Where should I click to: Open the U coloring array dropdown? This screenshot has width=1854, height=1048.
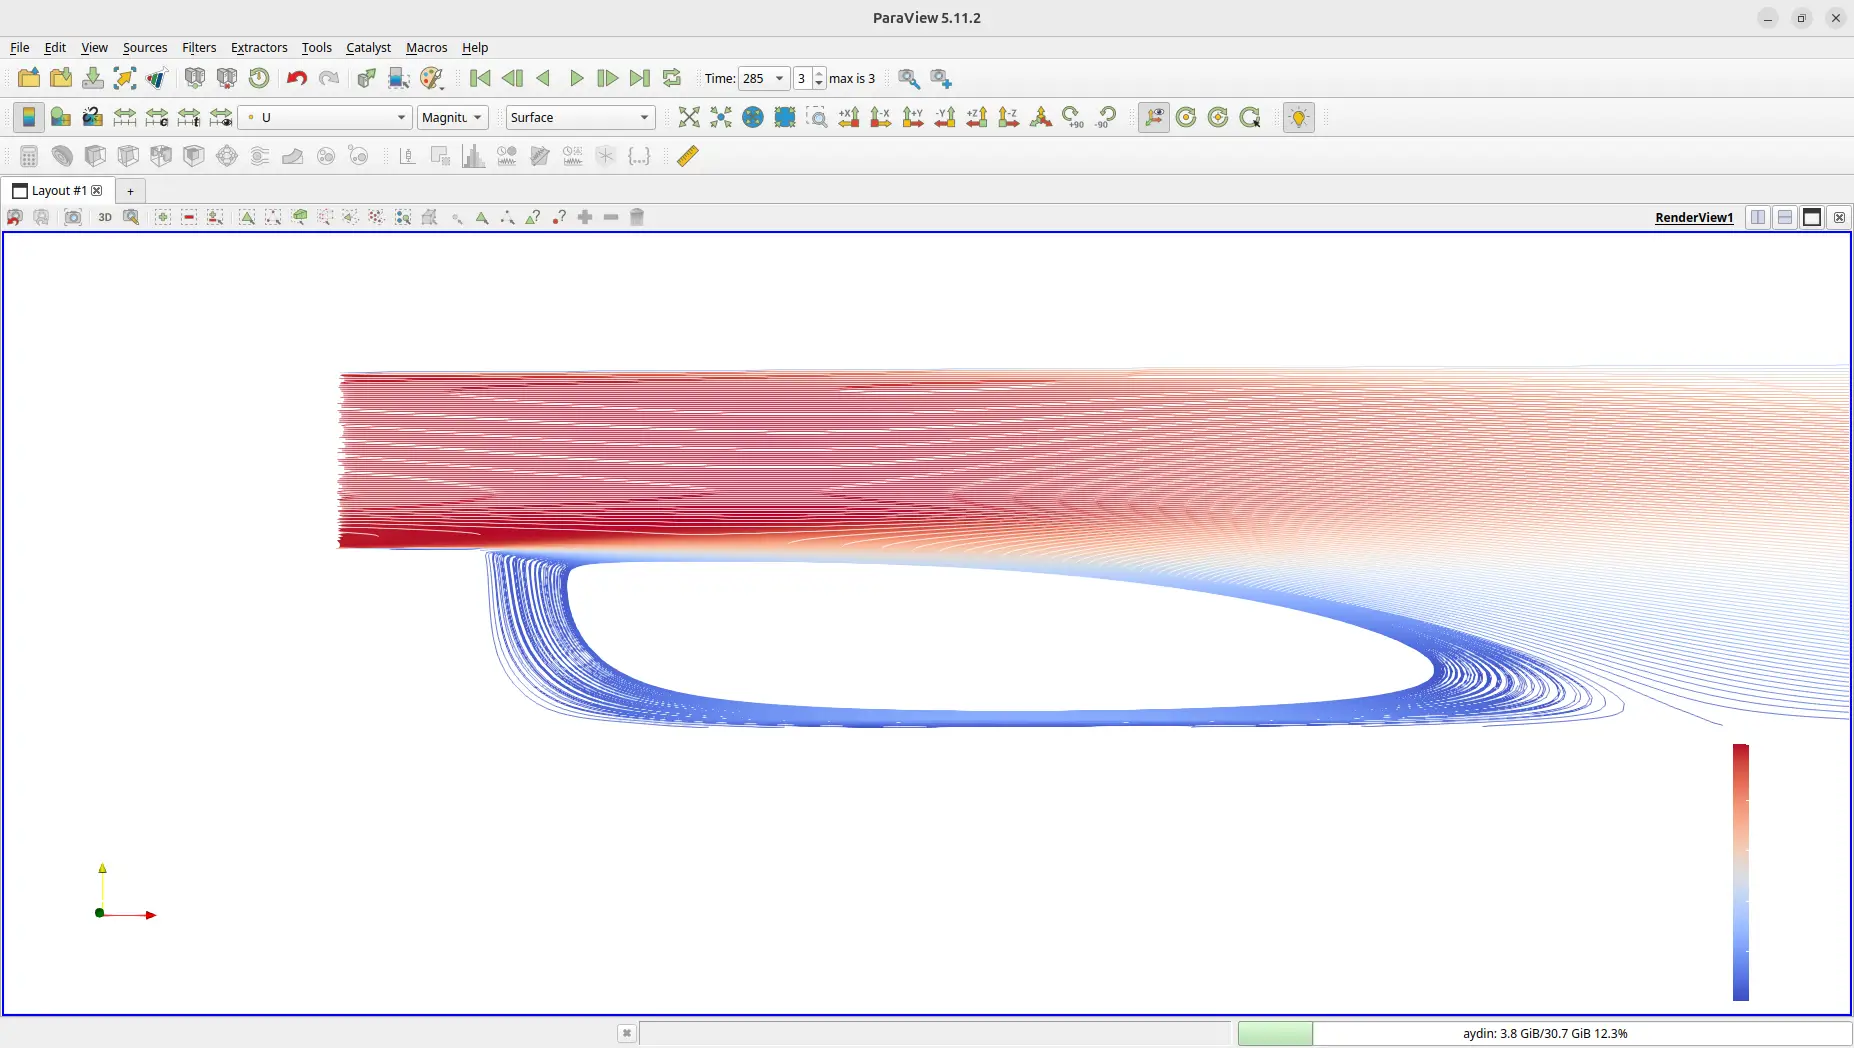325,117
